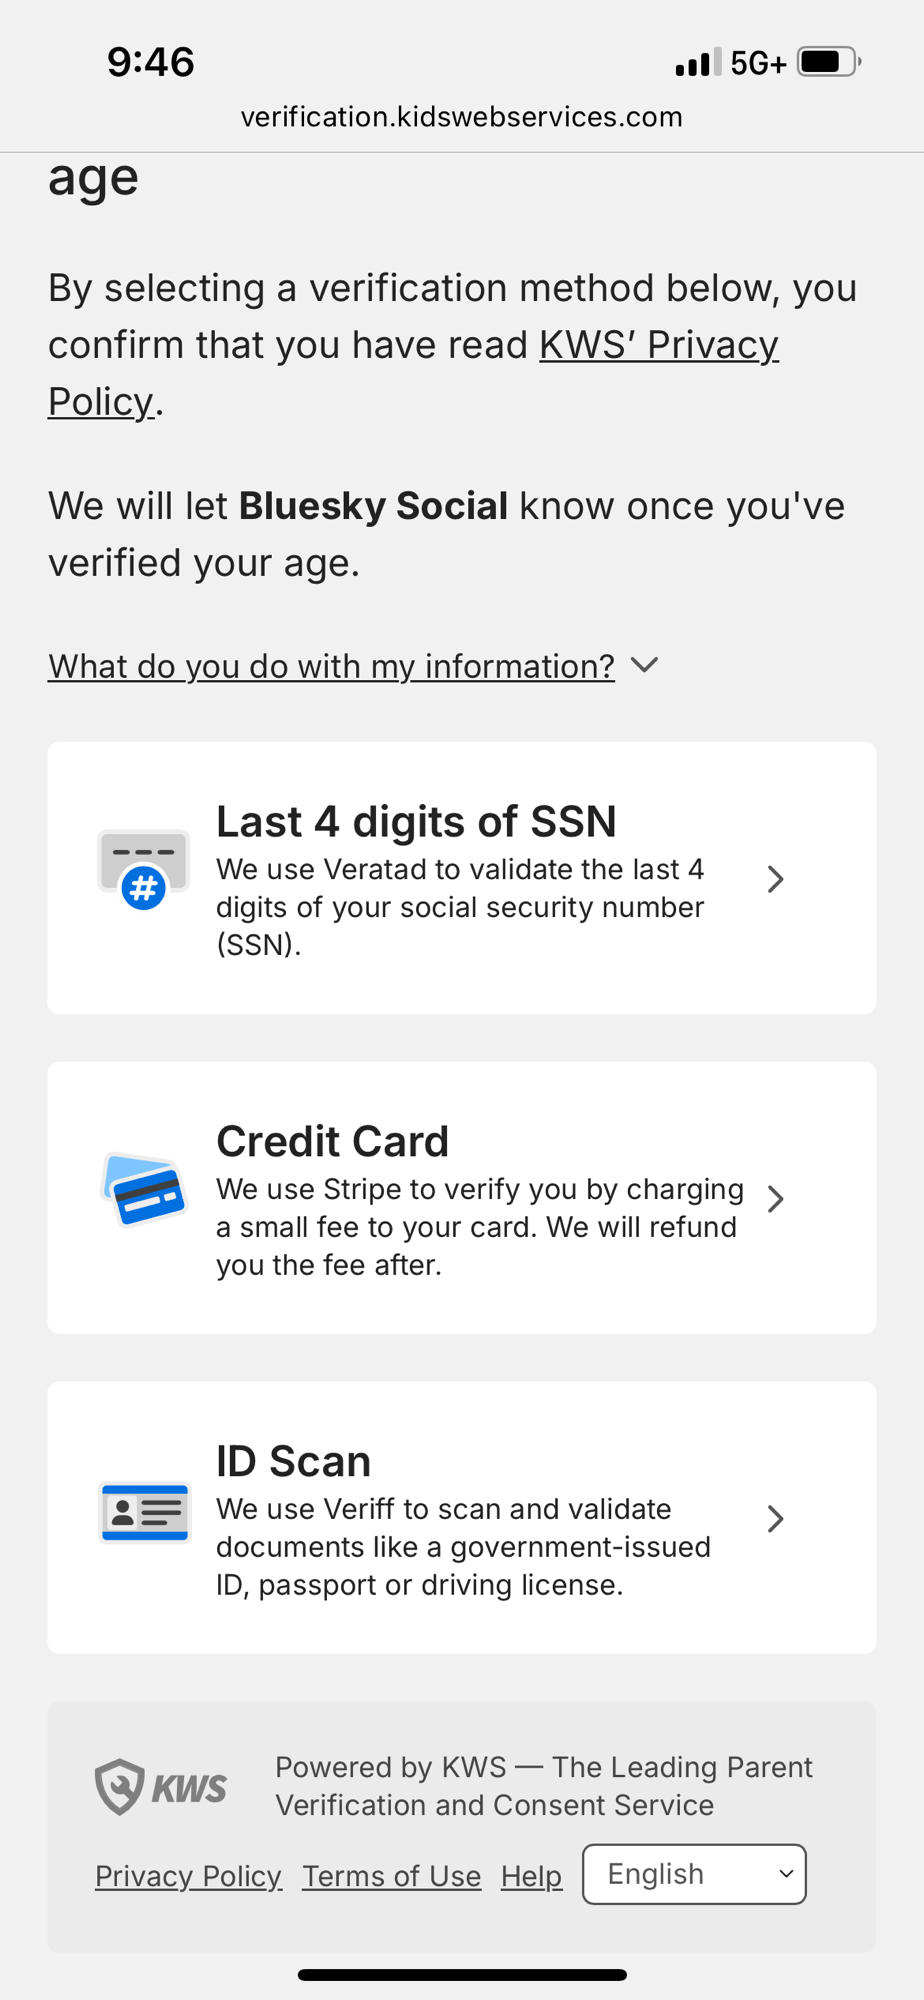This screenshot has width=924, height=2000.
Task: Select the ID Scan heading
Action: click(x=293, y=1461)
